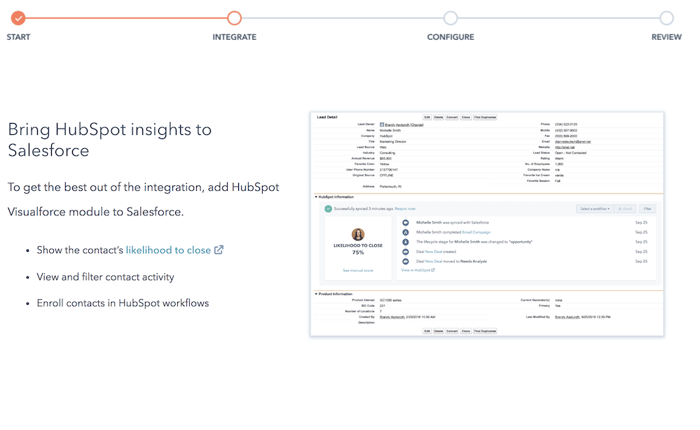Open the 'likelihood to close' link
The image size is (700, 430).
(x=168, y=250)
